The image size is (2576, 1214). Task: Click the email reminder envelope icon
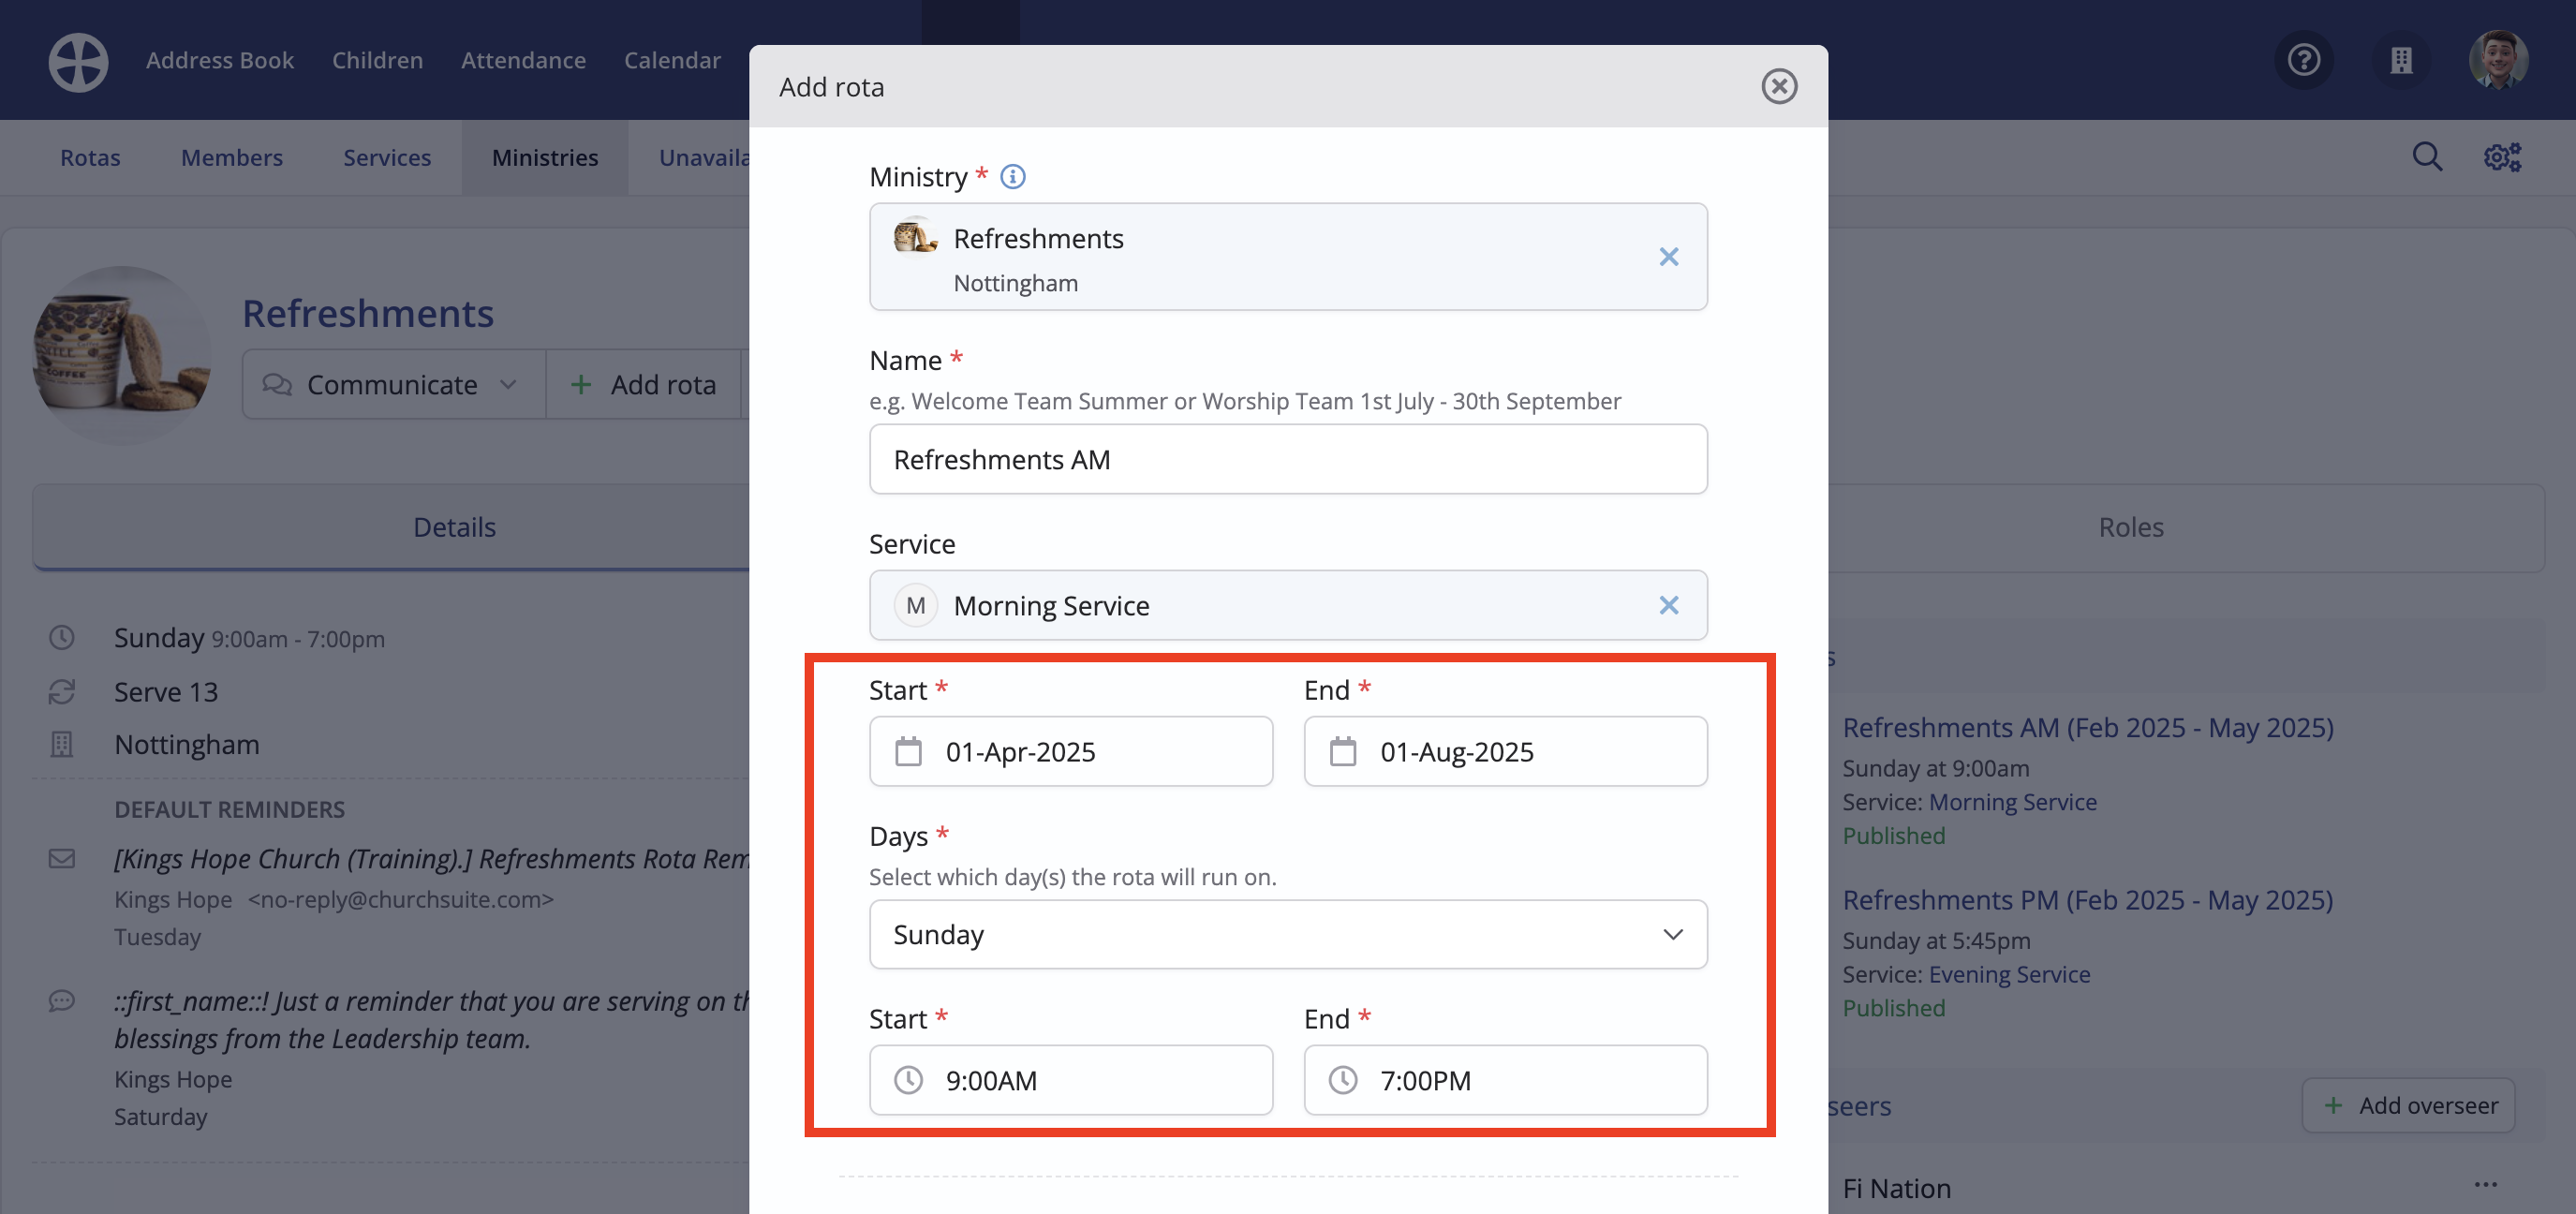click(x=62, y=859)
